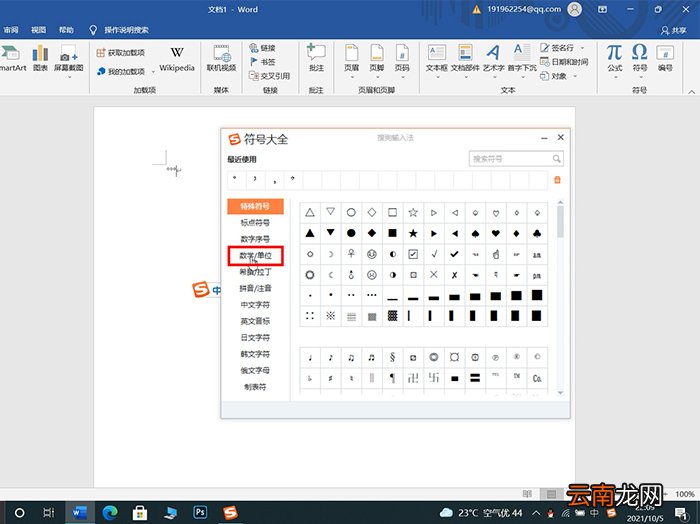Screen dimensions: 700x524
Task: Select the 数字序号 category
Action: pos(255,239)
